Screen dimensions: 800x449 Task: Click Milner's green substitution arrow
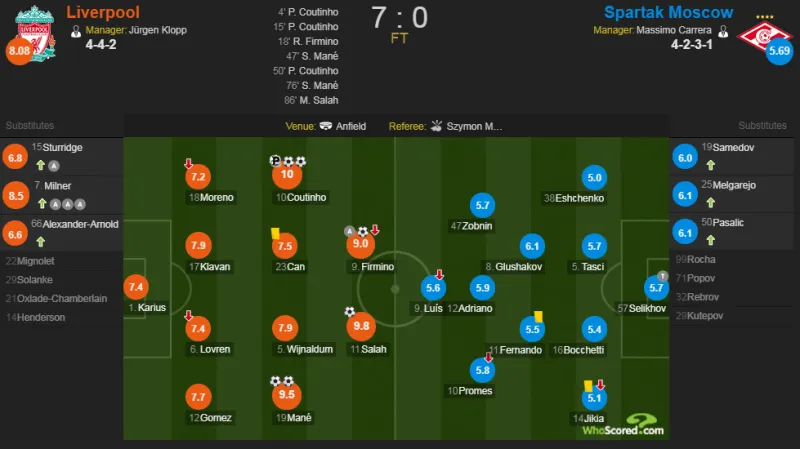click(42, 204)
